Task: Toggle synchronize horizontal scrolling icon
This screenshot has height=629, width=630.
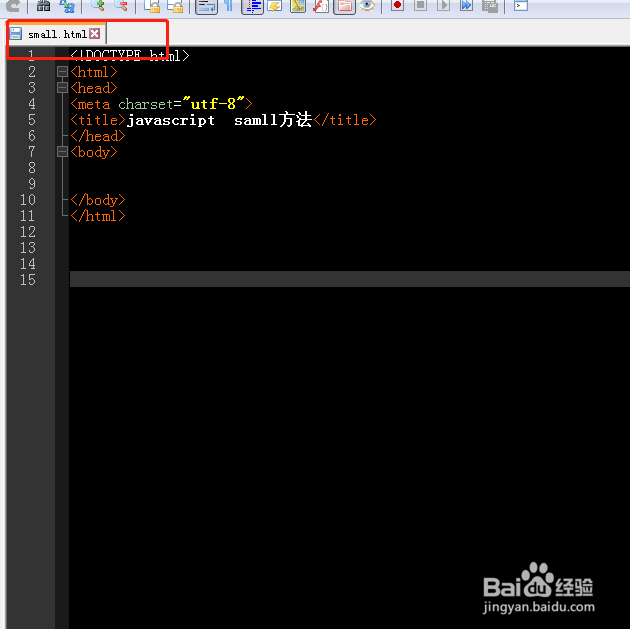Action: point(175,6)
